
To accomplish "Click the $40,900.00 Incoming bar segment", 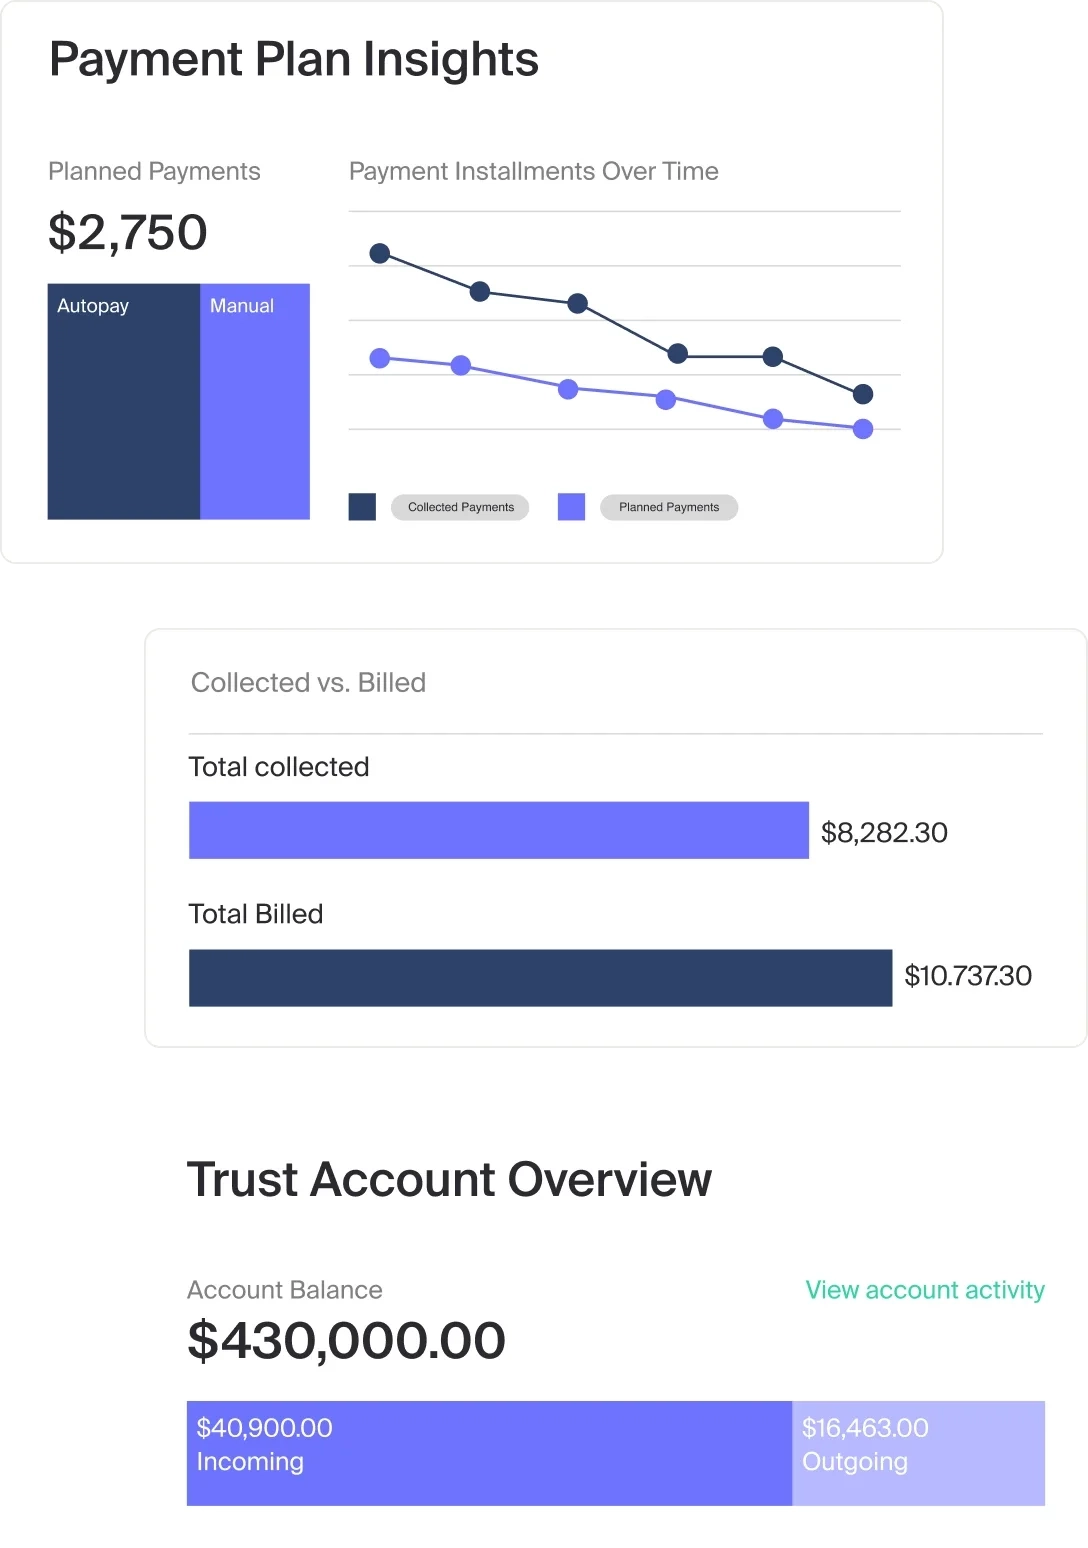I will point(489,1453).
